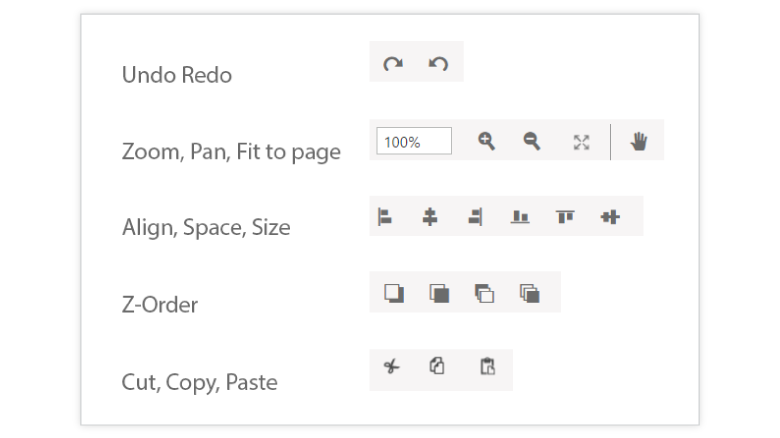Image resolution: width=780 pixels, height=438 pixels.
Task: Zoom in with the plus magnifier
Action: point(486,142)
